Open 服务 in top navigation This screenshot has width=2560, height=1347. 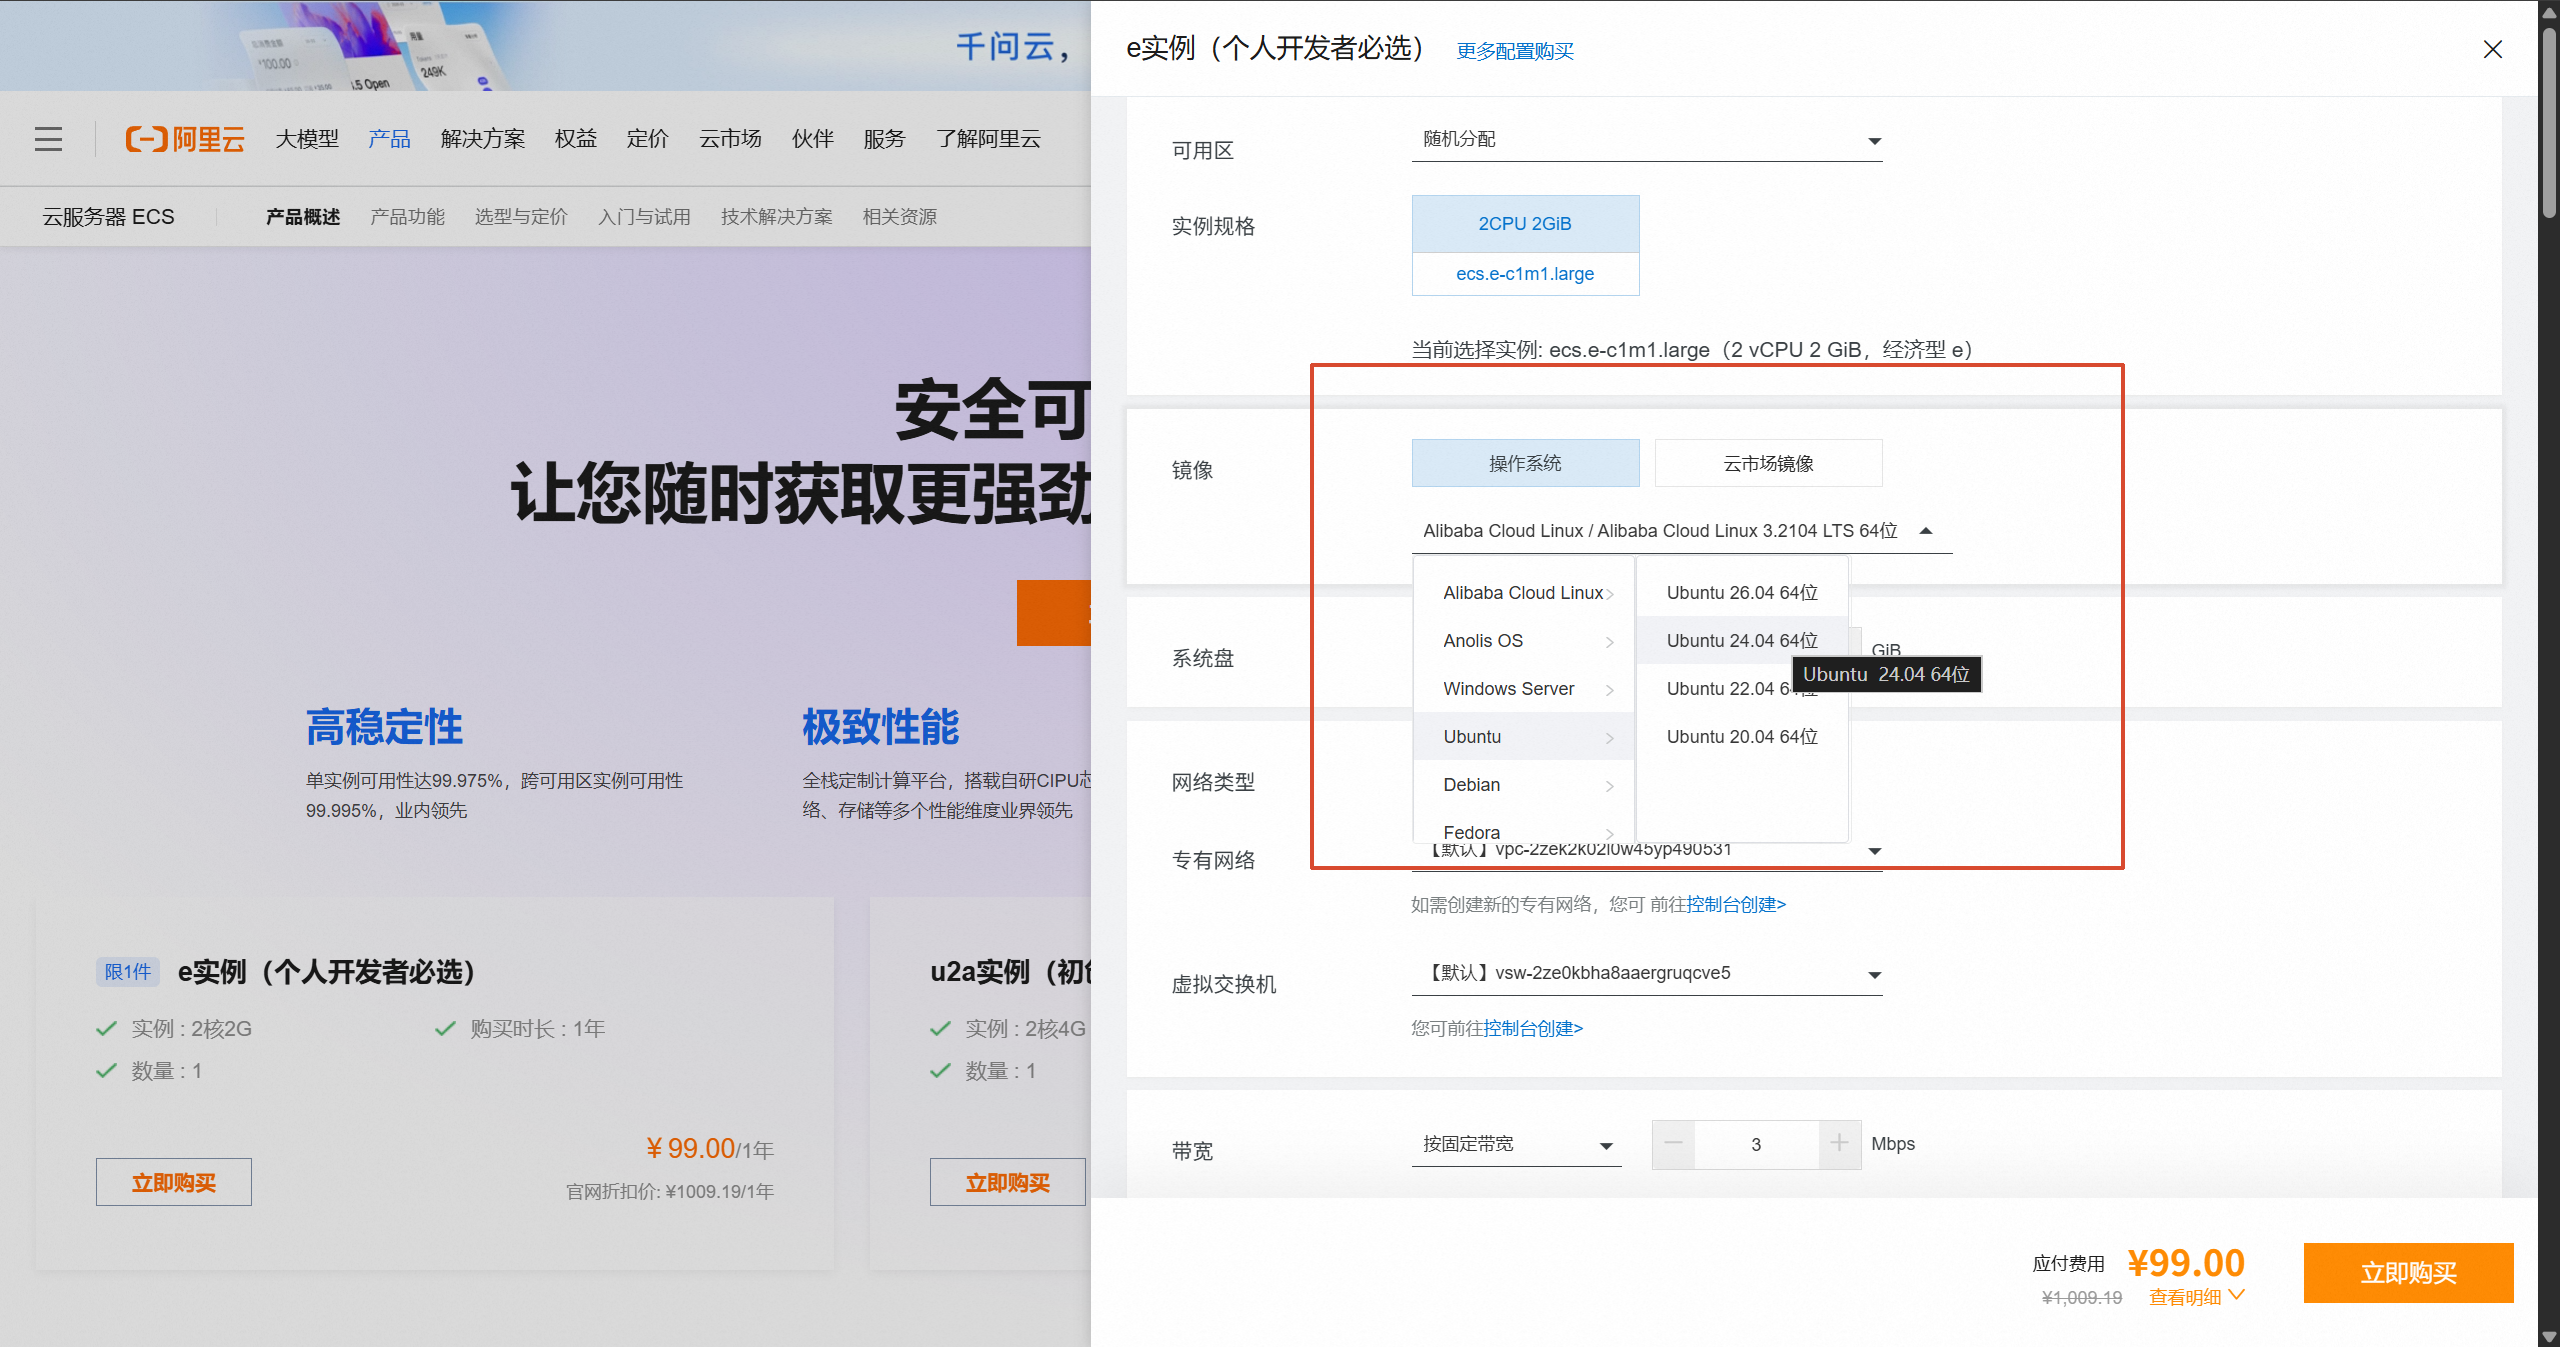884,139
